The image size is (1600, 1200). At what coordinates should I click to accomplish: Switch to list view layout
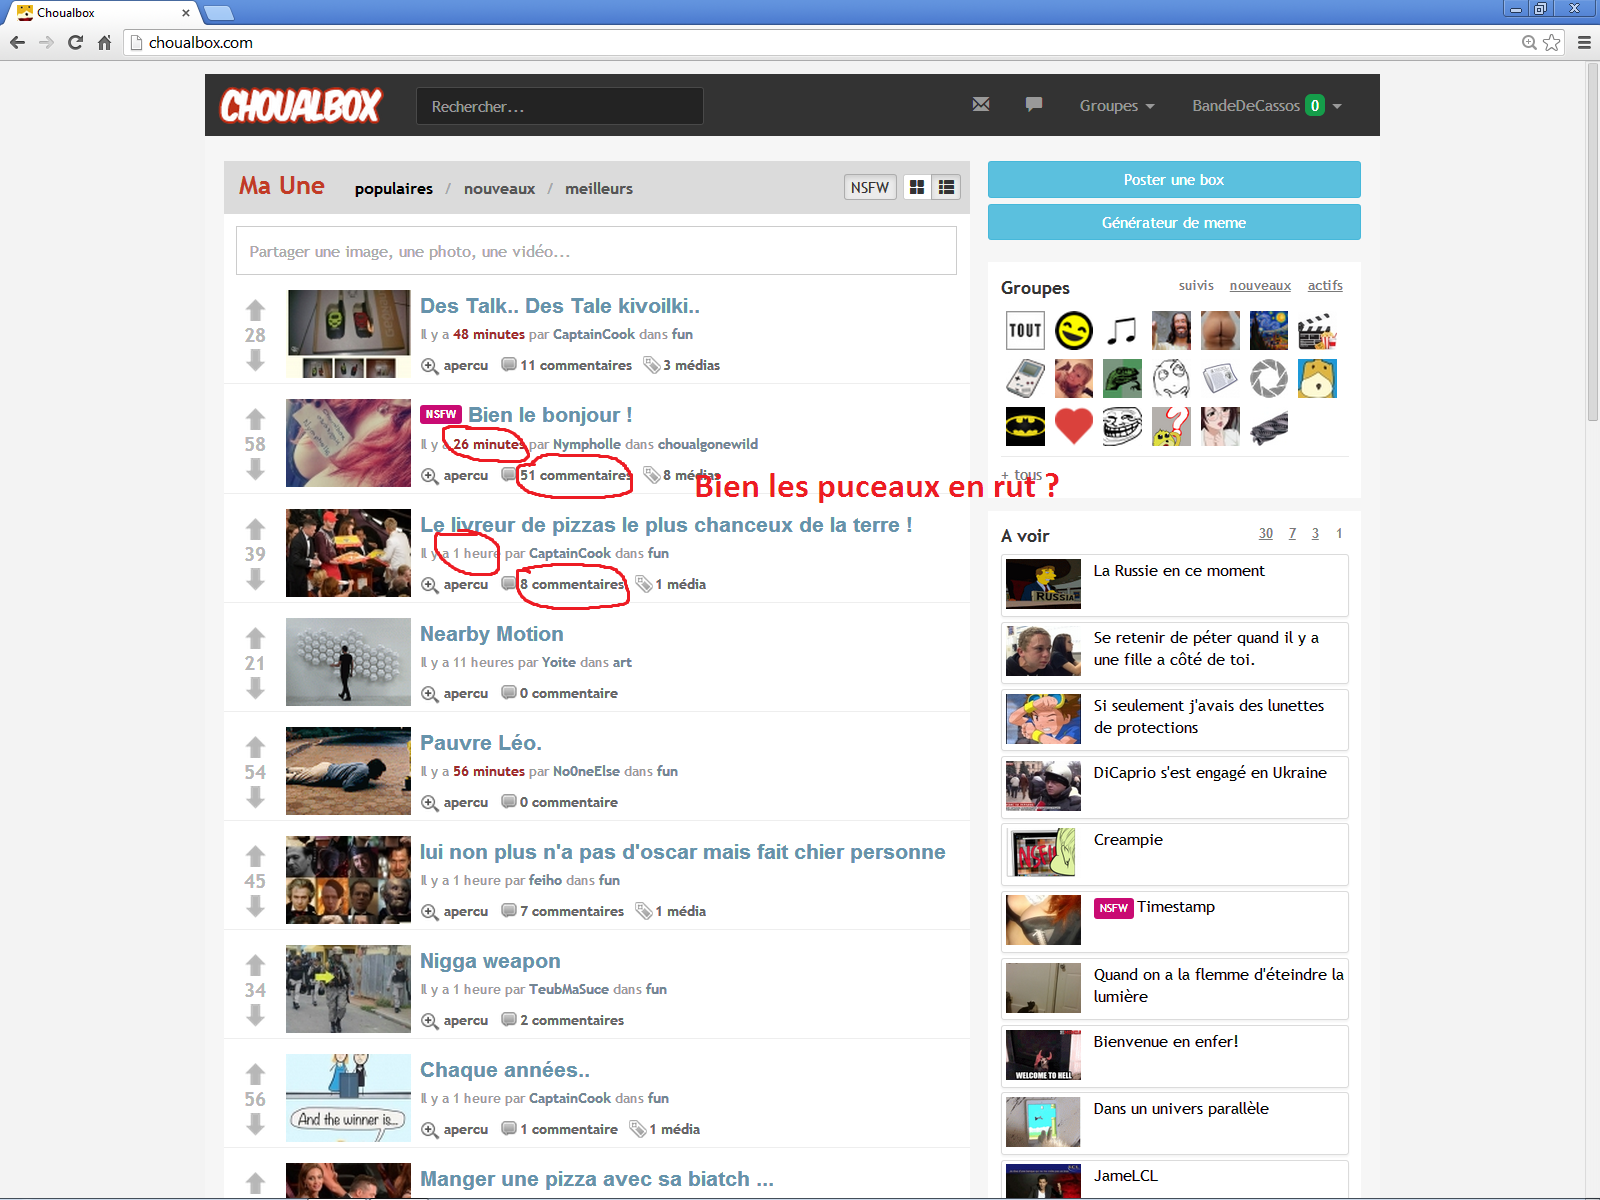(x=946, y=187)
